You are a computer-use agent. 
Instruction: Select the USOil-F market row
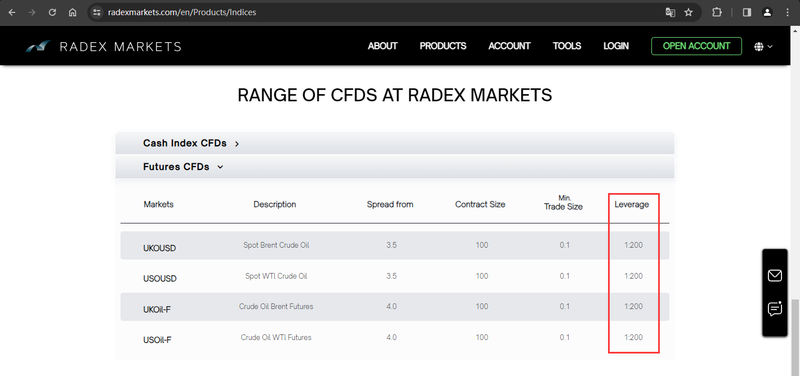coord(394,337)
